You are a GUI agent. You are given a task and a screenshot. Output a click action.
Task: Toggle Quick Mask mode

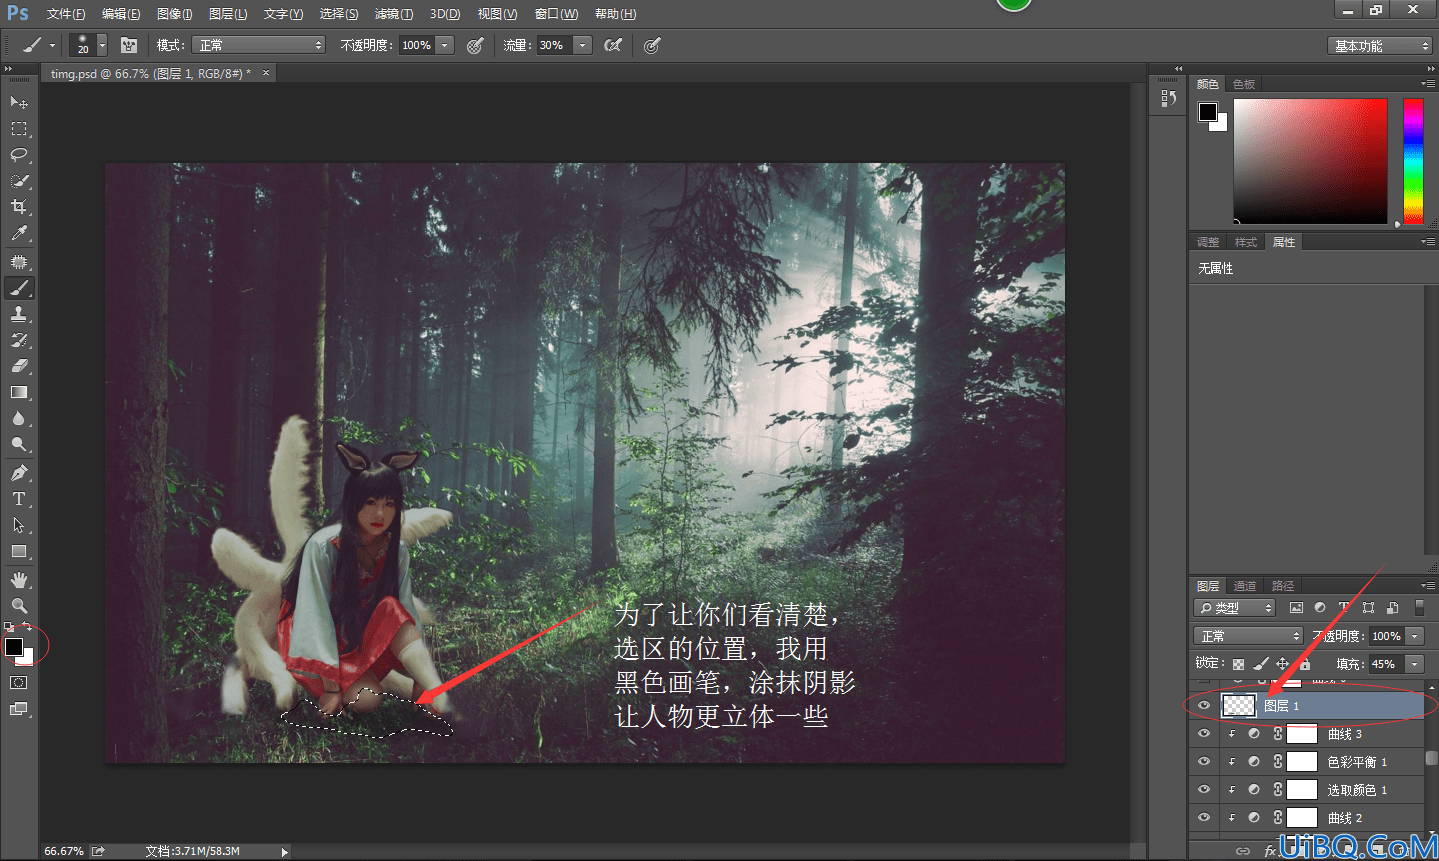click(19, 682)
